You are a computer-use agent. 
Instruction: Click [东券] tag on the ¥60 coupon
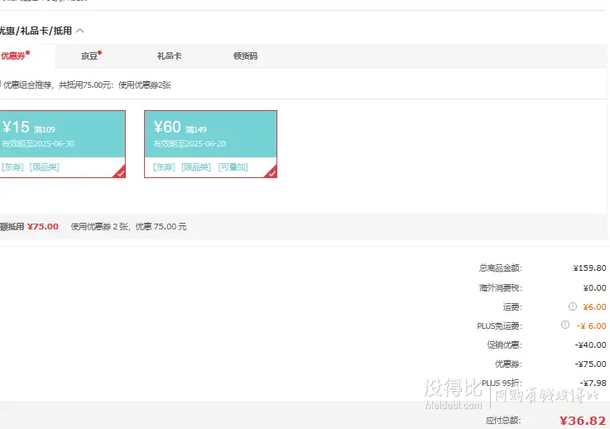point(164,167)
